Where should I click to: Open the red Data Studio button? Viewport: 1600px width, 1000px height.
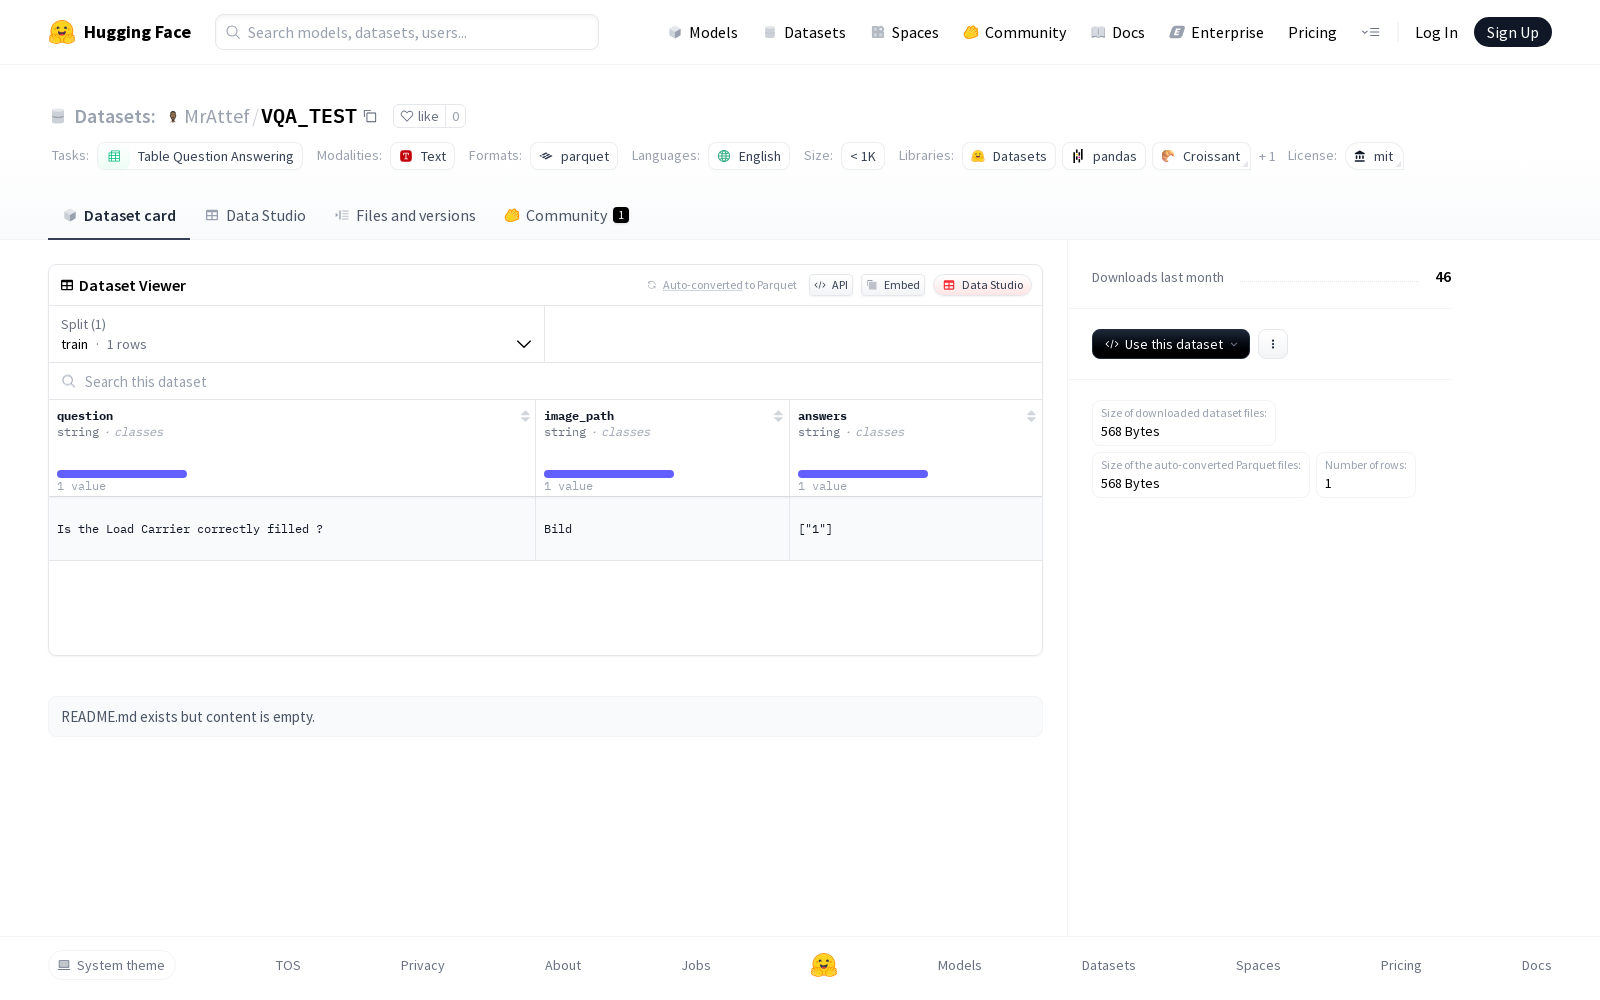pos(983,285)
